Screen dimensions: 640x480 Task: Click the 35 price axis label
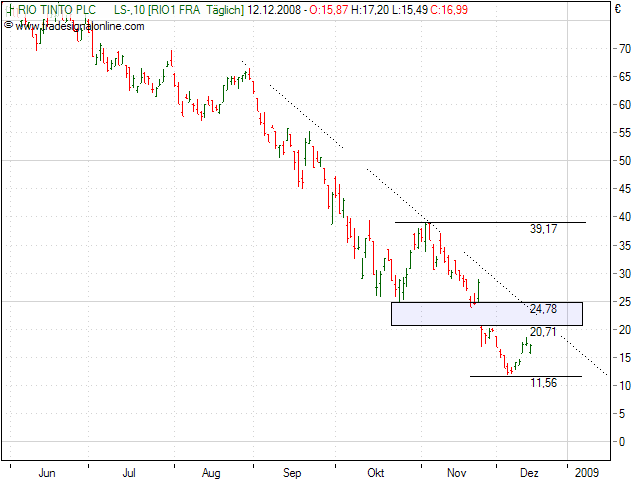625,246
